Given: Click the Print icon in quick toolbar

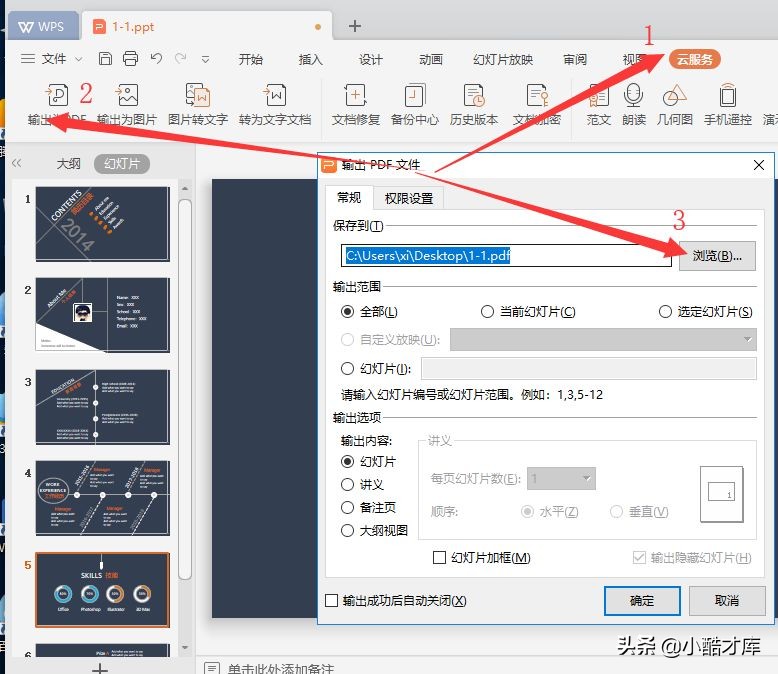Looking at the screenshot, I should [x=130, y=59].
